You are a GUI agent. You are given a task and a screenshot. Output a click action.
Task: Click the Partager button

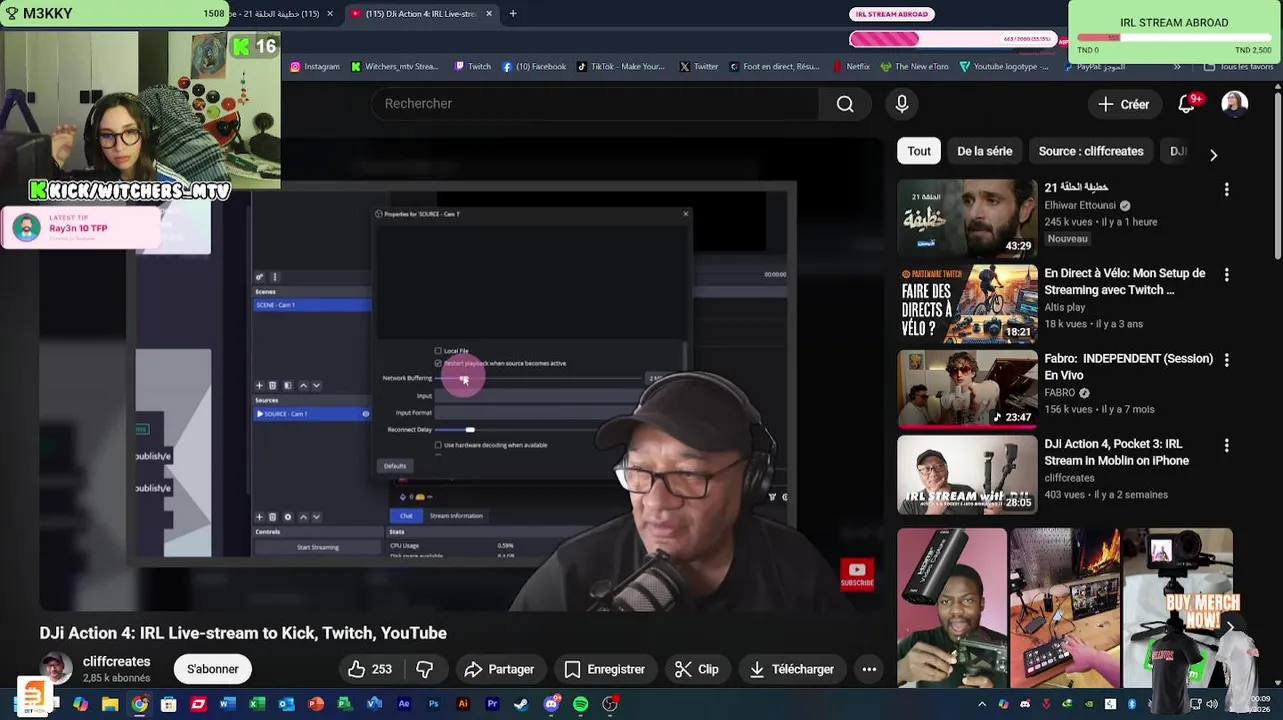click(499, 669)
